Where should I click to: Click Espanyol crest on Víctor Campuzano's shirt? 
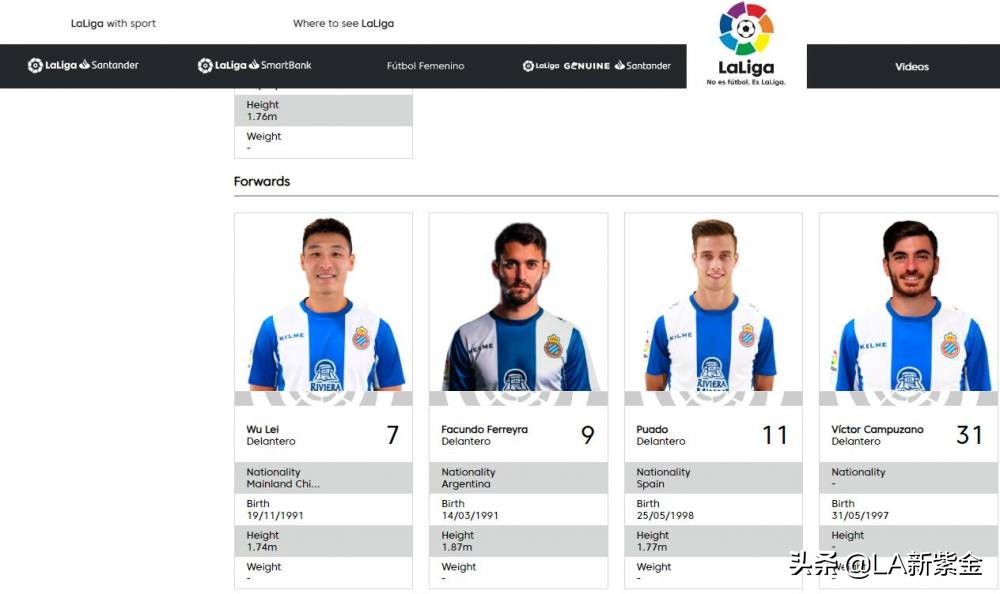coord(950,345)
